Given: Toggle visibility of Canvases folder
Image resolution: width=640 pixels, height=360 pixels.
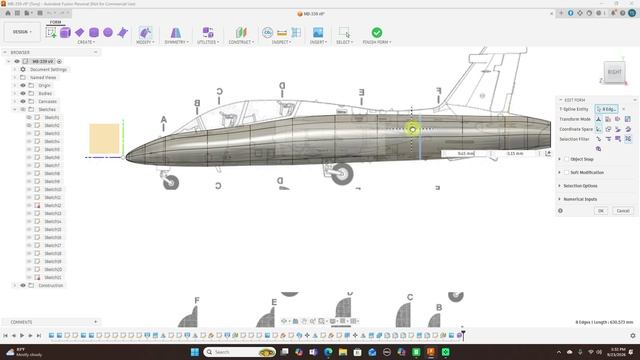Looking at the screenshot, I should [23, 101].
